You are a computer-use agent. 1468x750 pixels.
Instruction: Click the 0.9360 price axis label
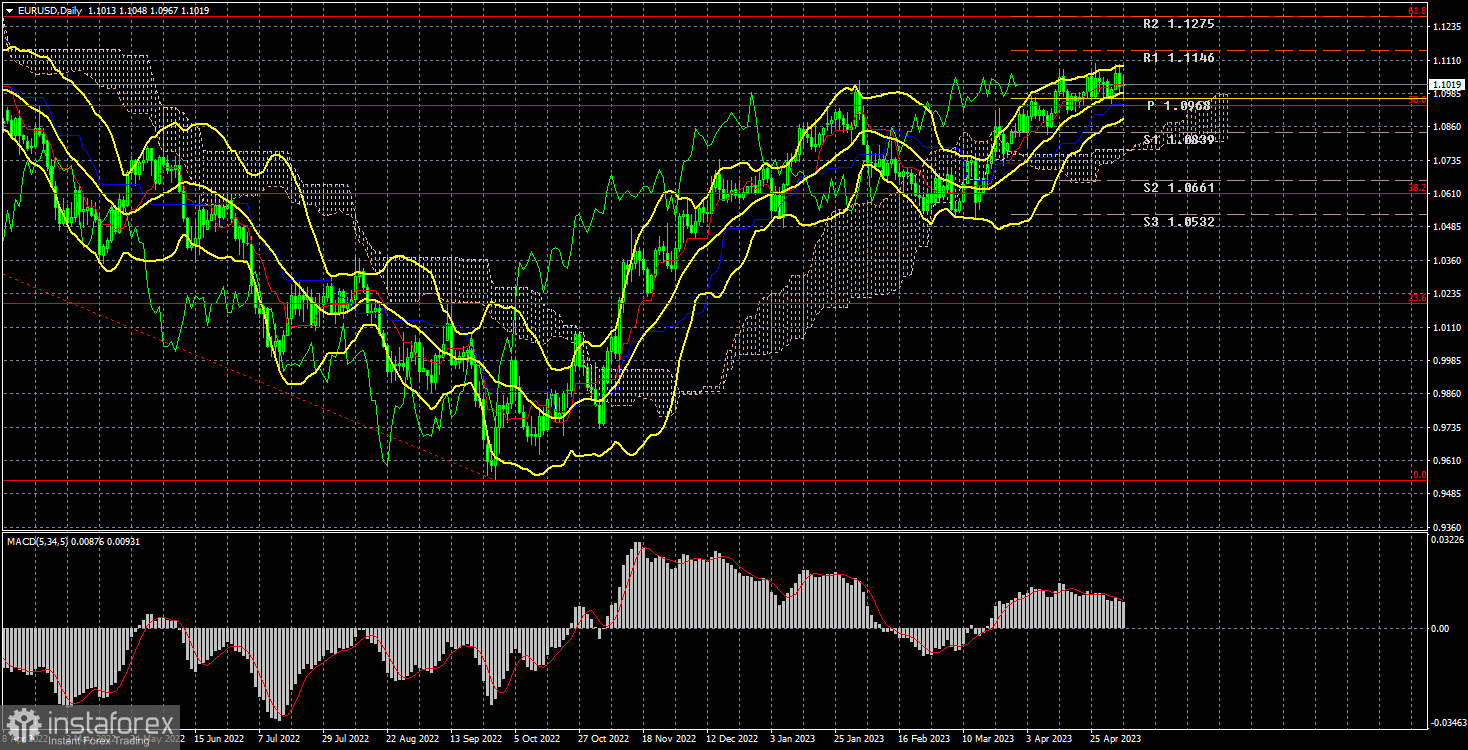[1445, 528]
